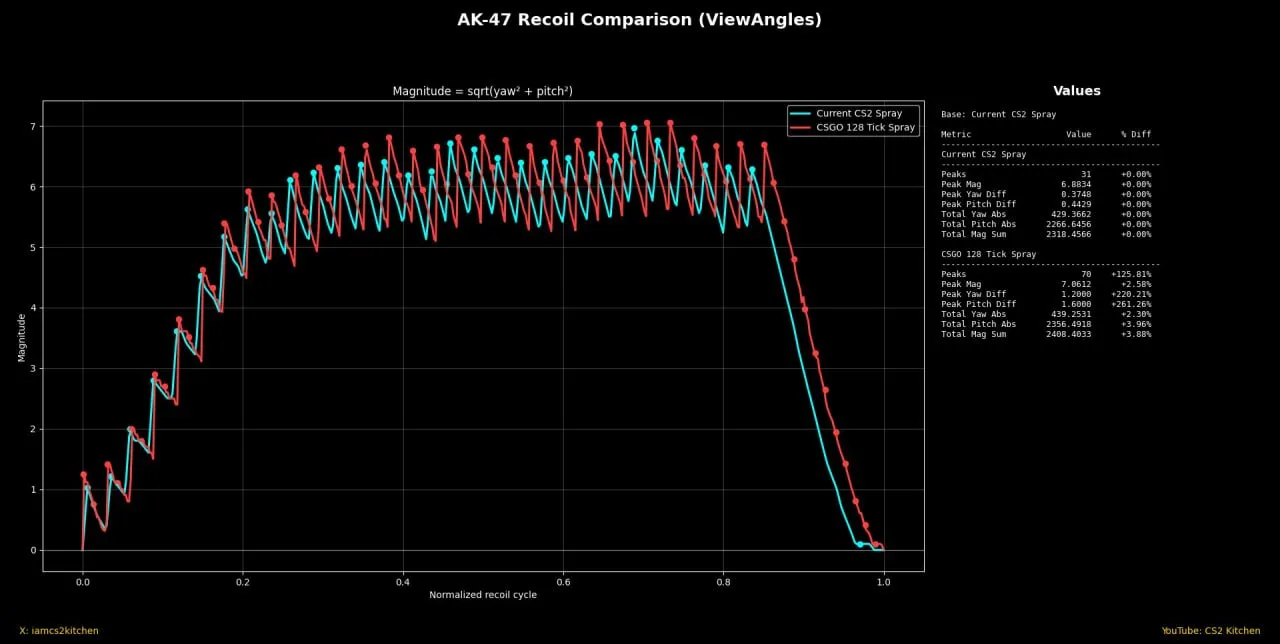Viewport: 1280px width, 644px height.
Task: Click the CSGO Total Mag Sum value '2408.4033'
Action: point(1069,334)
